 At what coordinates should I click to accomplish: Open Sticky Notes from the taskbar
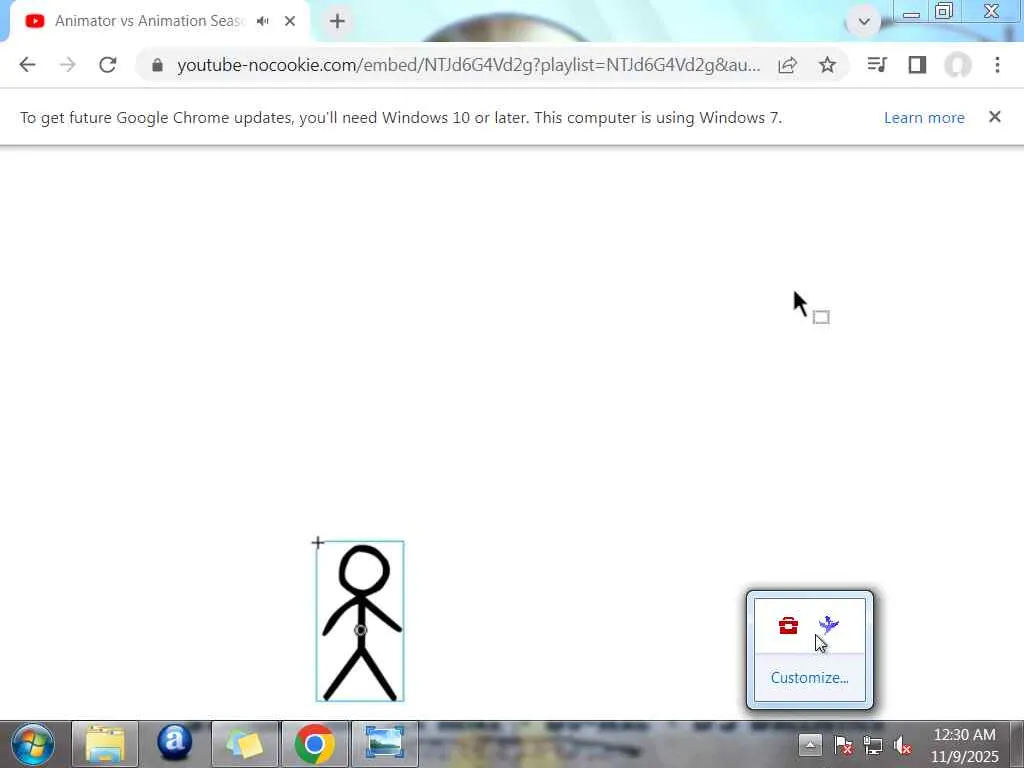tap(244, 744)
